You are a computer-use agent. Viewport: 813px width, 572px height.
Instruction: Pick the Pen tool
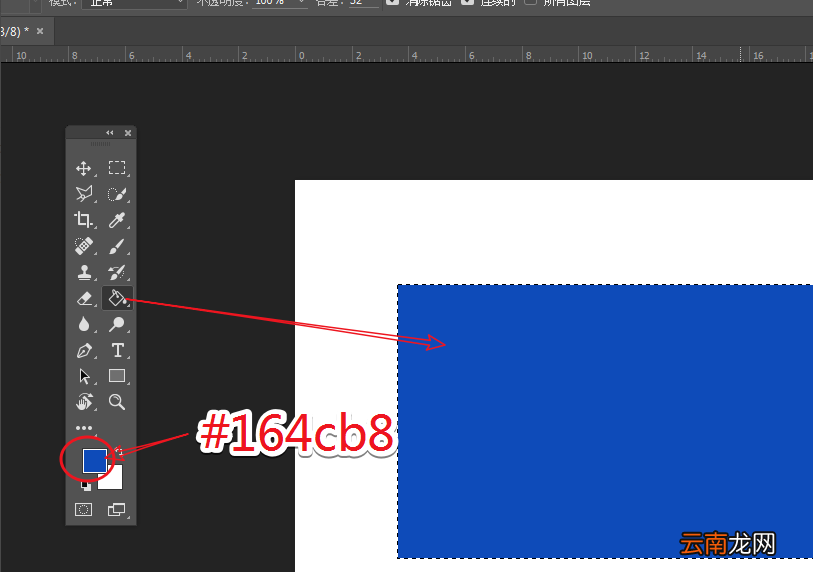pos(84,351)
